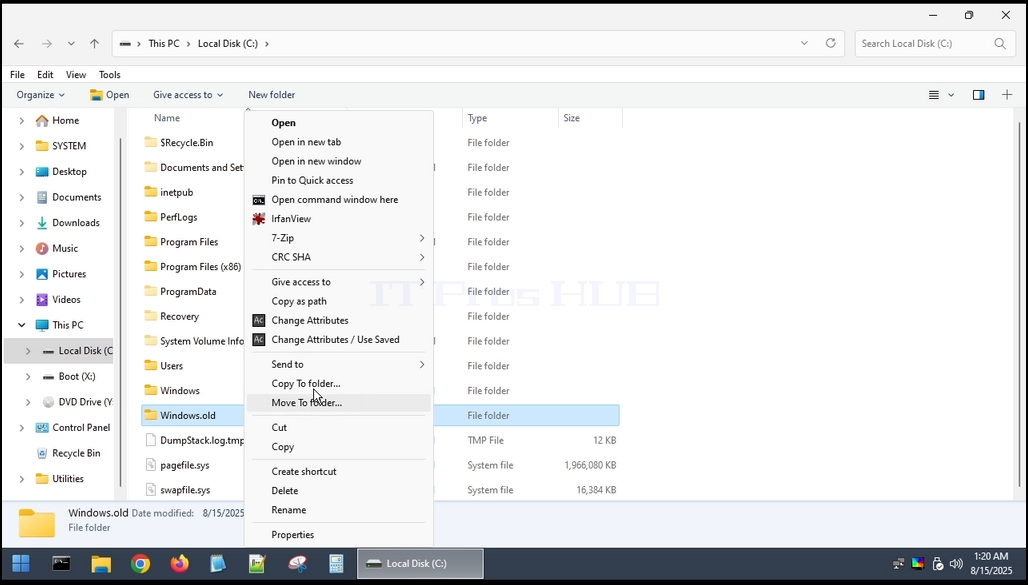Select the inetpub folder
Screen dimensions: 1028x585
tap(169, 192)
